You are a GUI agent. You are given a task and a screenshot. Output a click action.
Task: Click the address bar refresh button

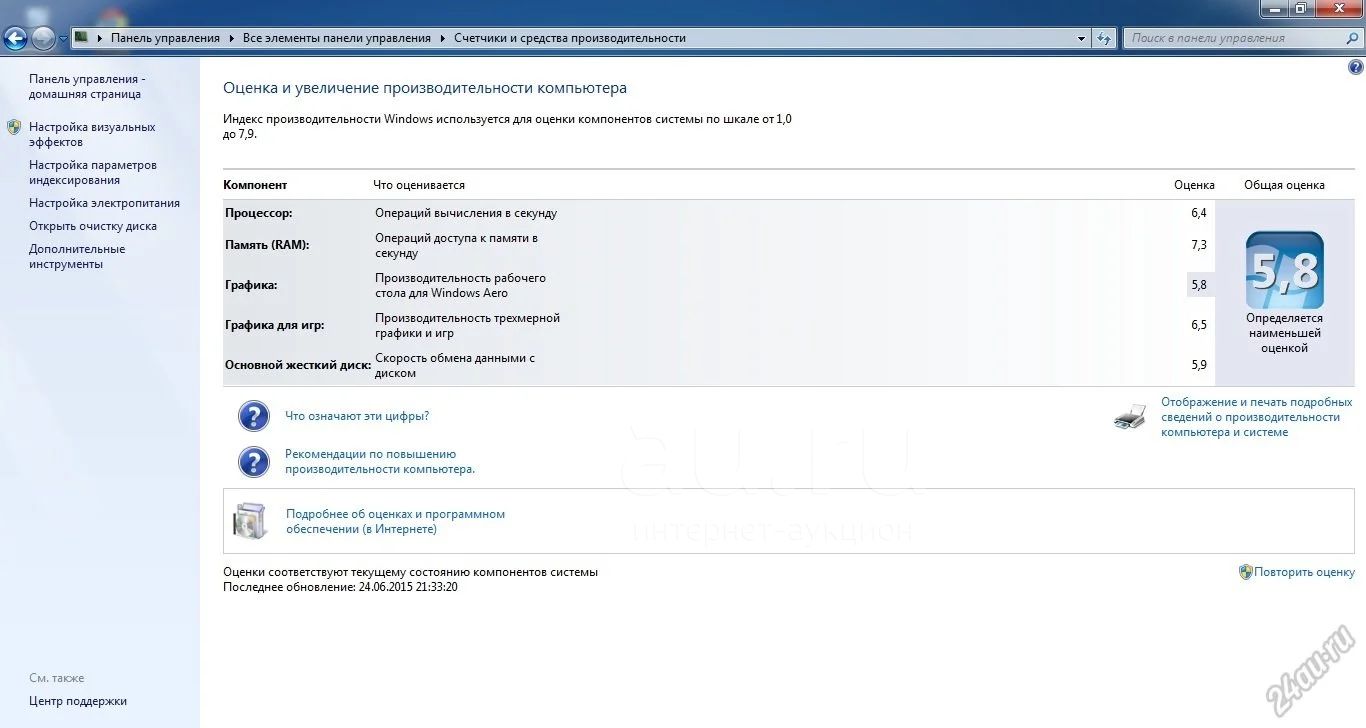1104,38
